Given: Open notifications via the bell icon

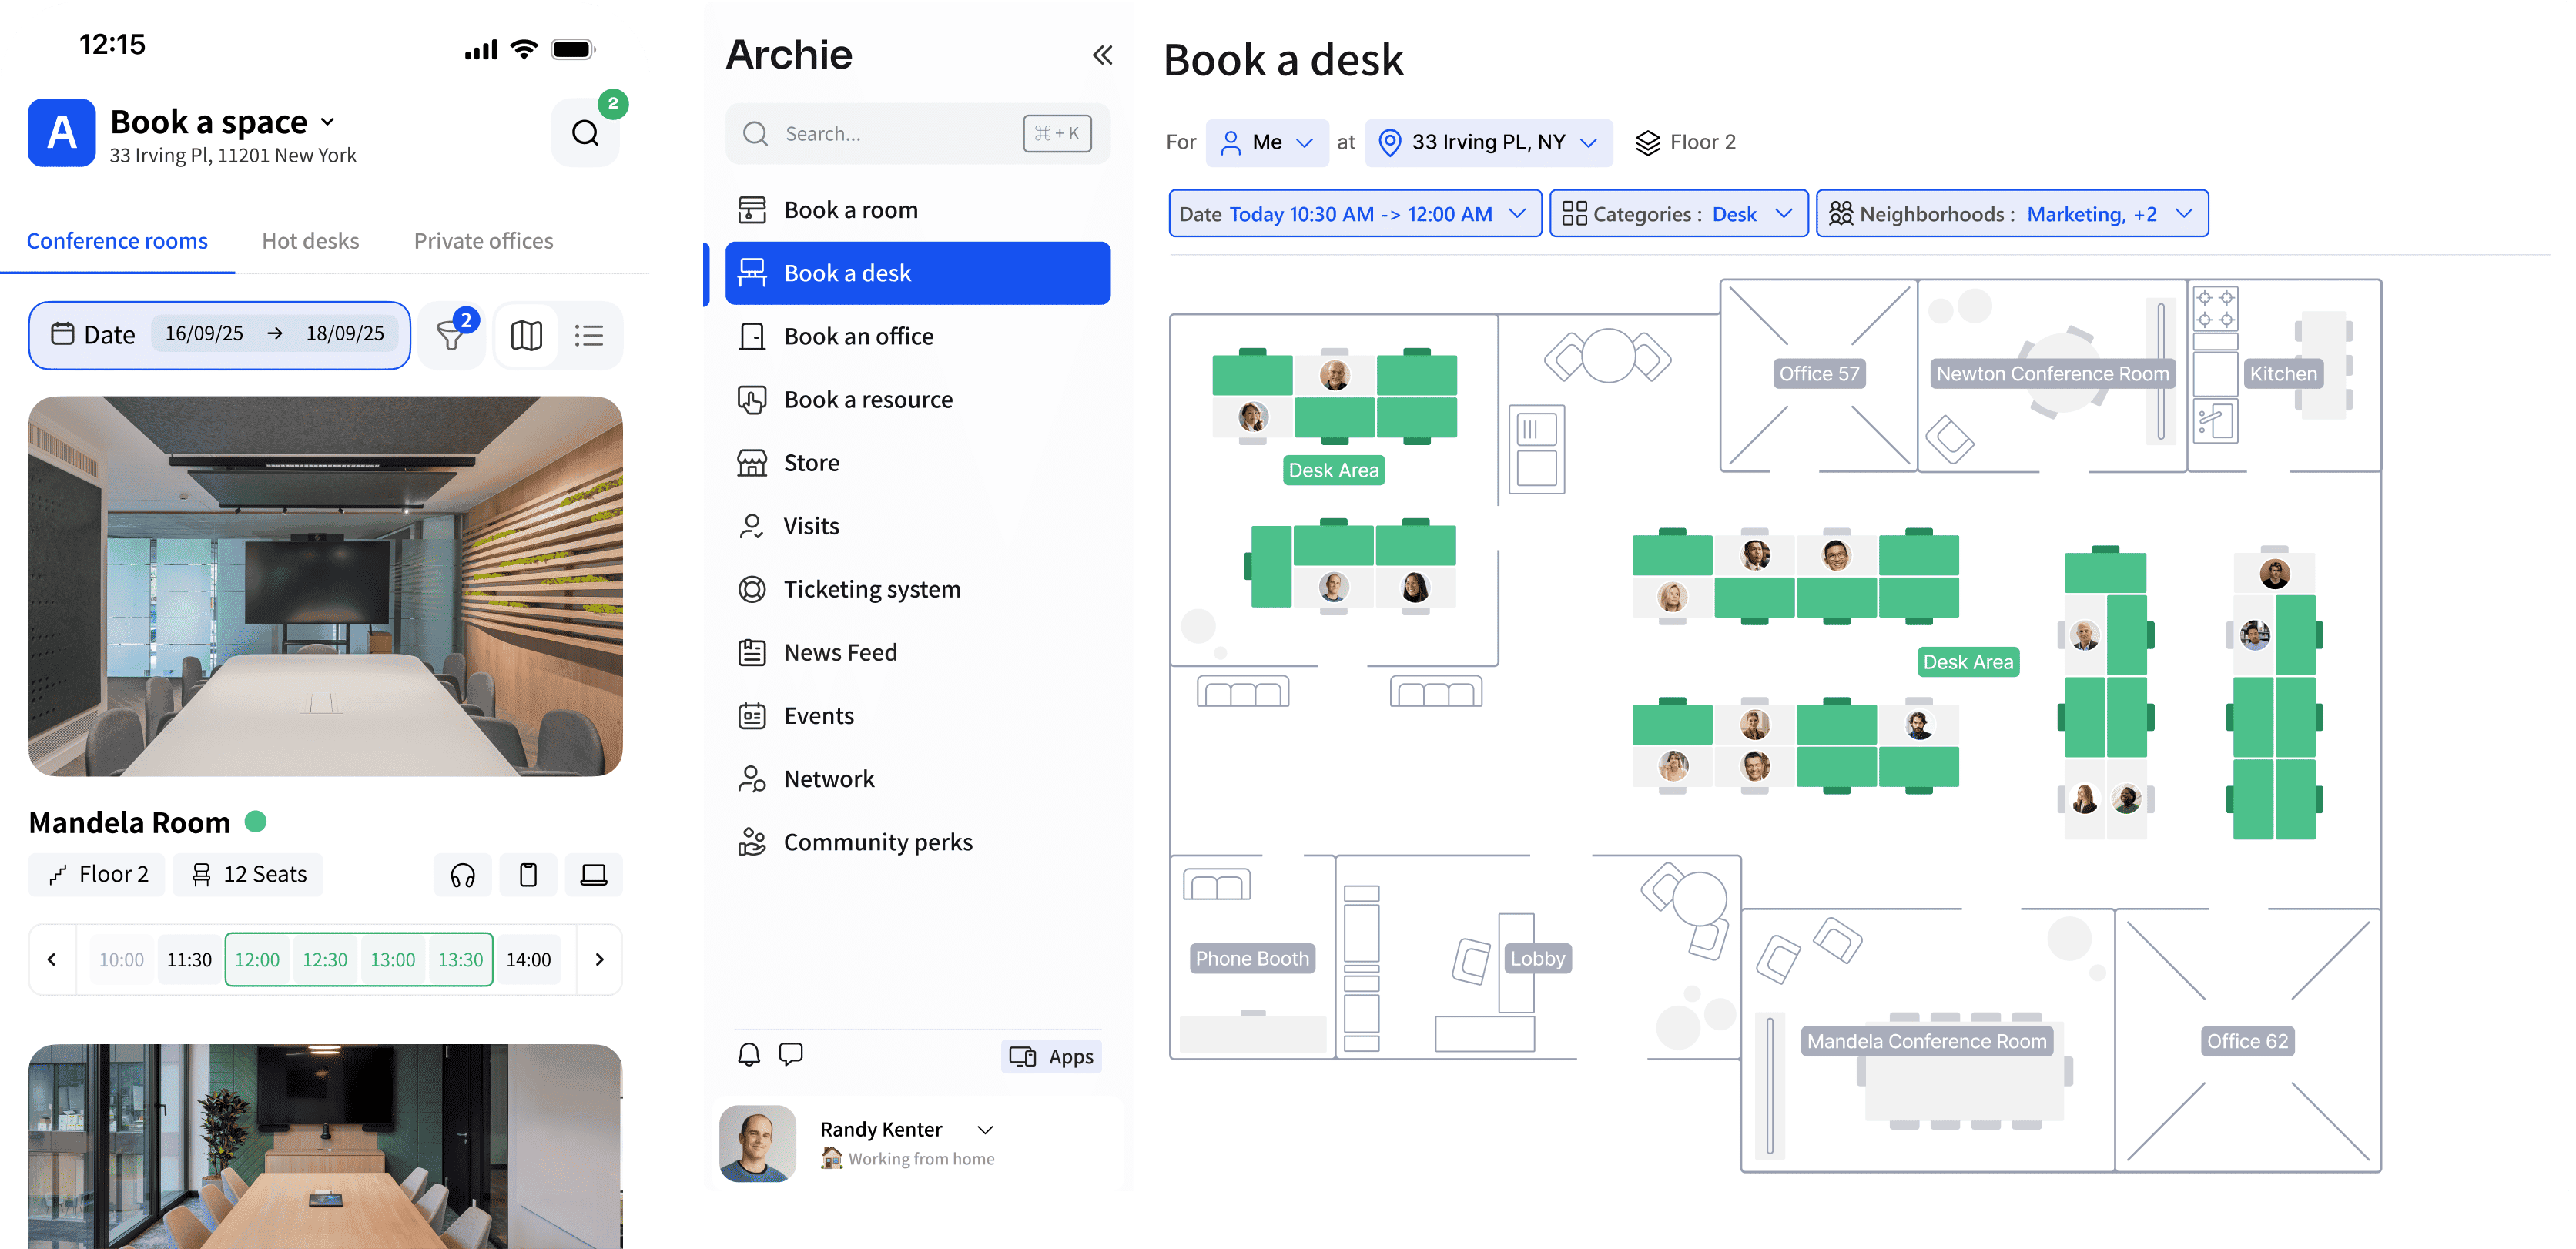Looking at the screenshot, I should (748, 1054).
